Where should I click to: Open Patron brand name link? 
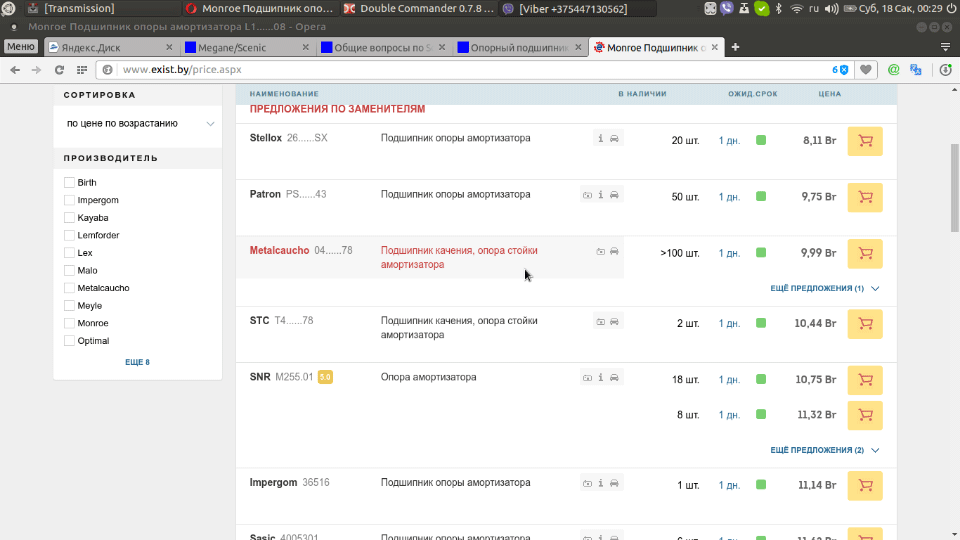tap(265, 194)
